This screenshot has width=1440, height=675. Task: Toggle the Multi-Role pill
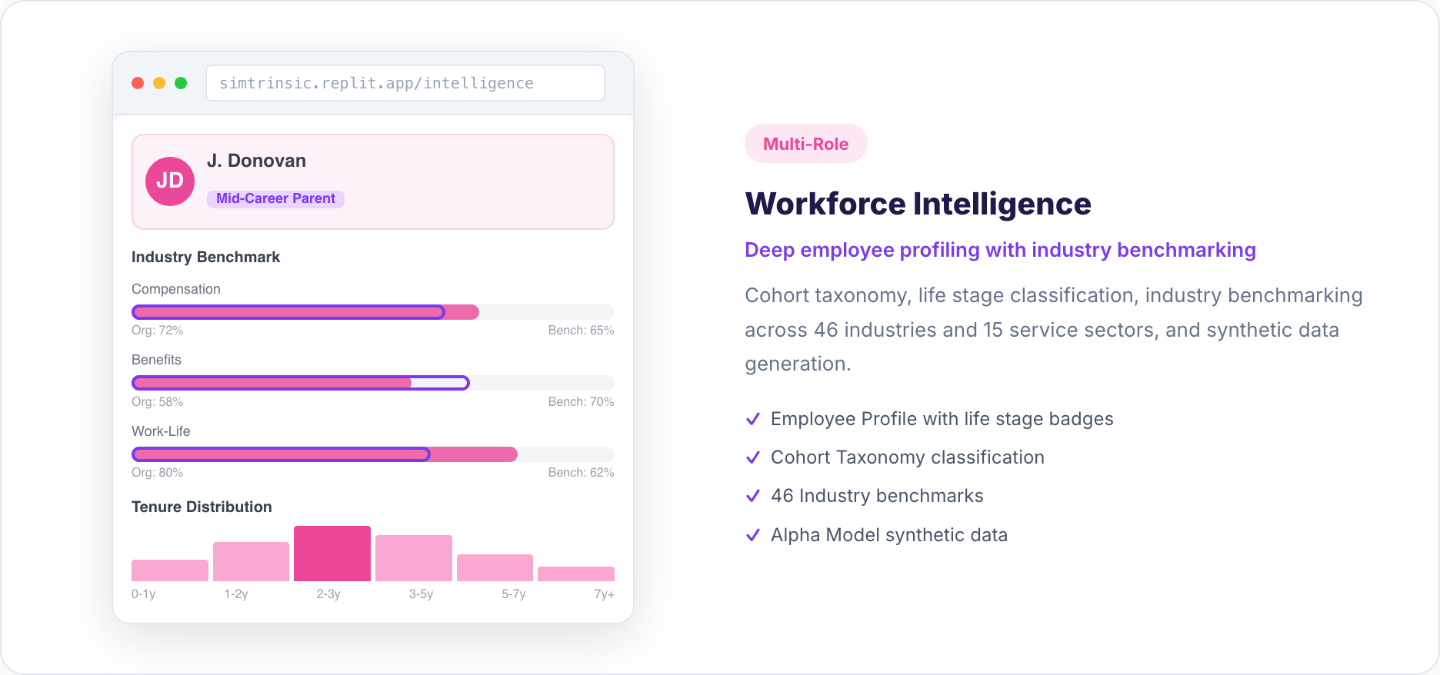pyautogui.click(x=806, y=143)
